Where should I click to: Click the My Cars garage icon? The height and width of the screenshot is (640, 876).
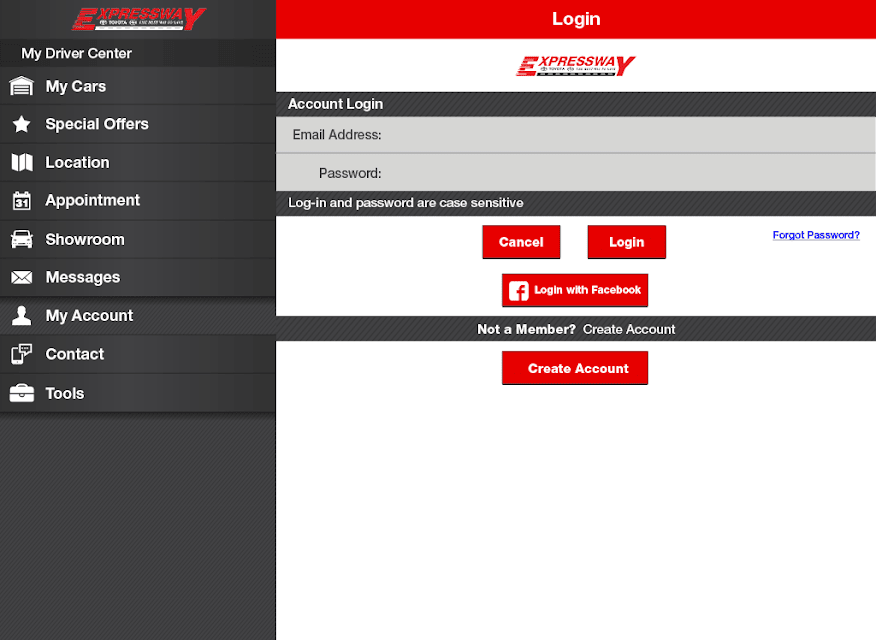click(22, 86)
